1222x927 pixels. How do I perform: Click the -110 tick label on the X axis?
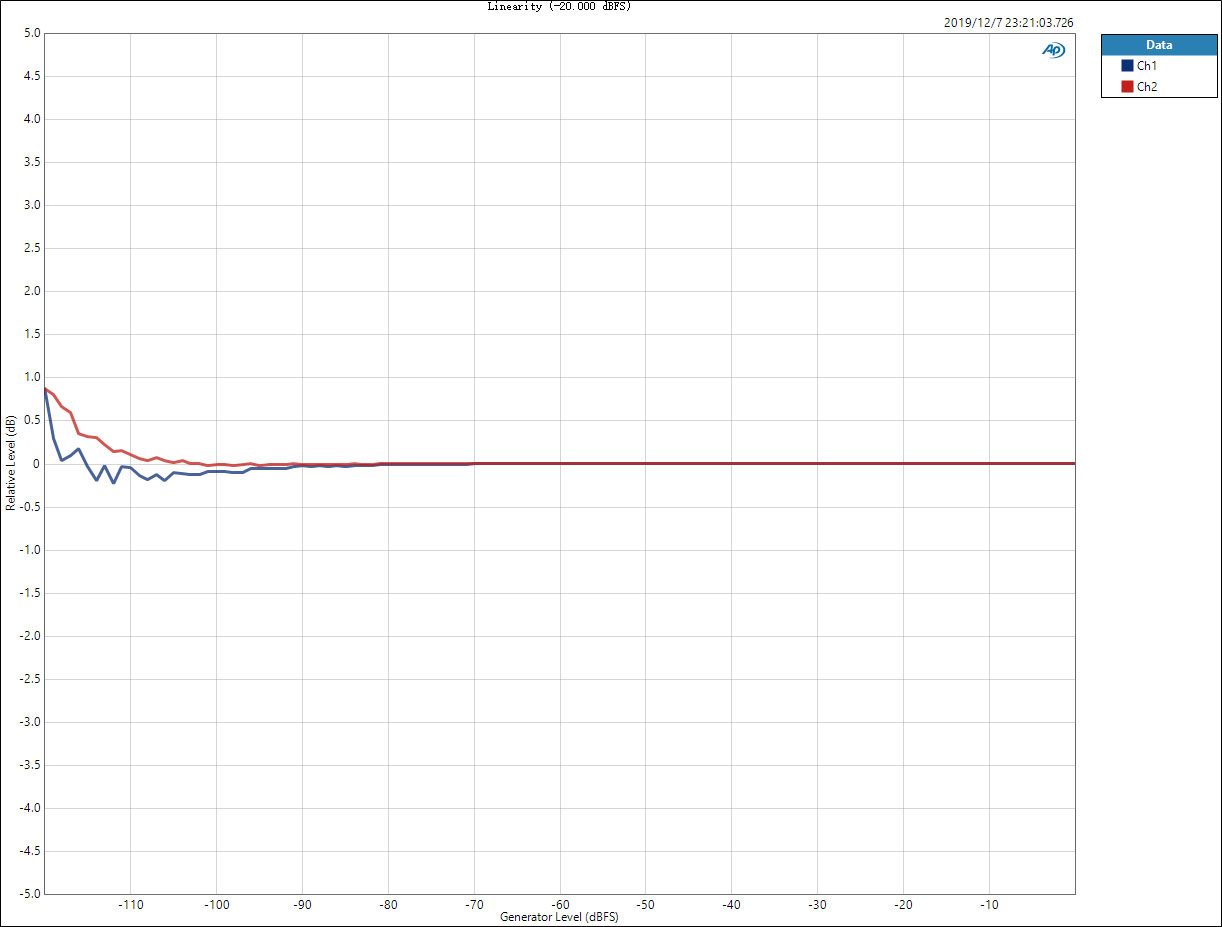pyautogui.click(x=130, y=905)
